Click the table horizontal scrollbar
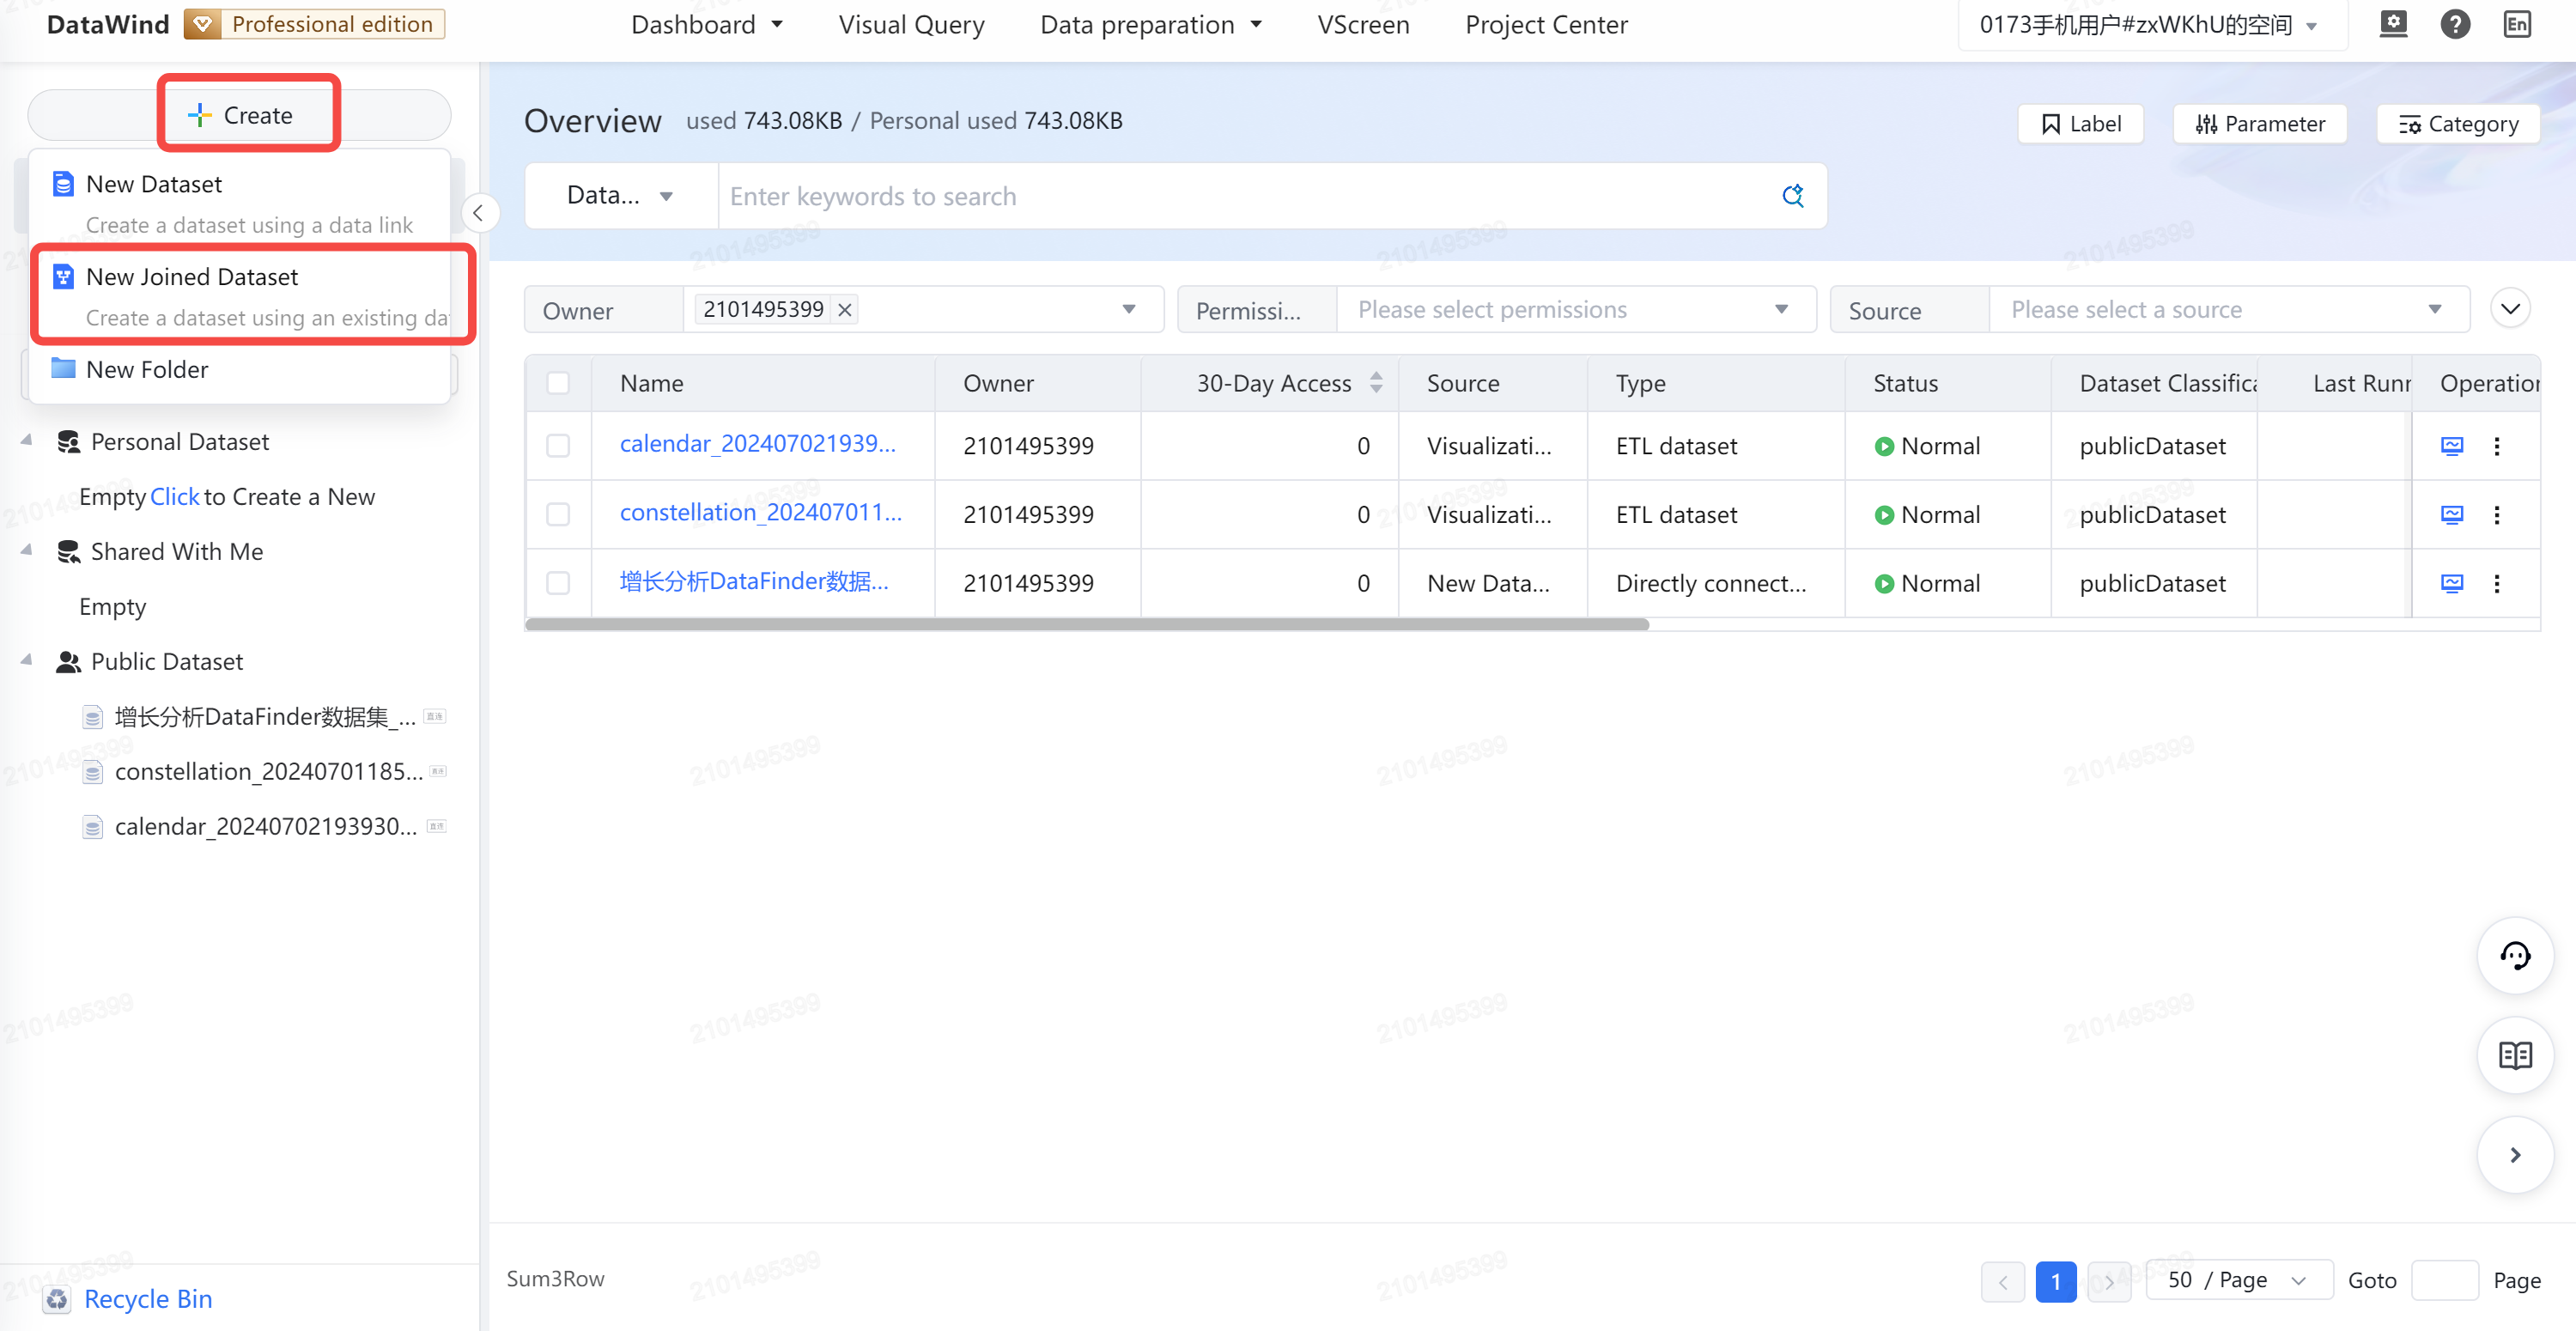Viewport: 2576px width, 1331px height. (1087, 624)
